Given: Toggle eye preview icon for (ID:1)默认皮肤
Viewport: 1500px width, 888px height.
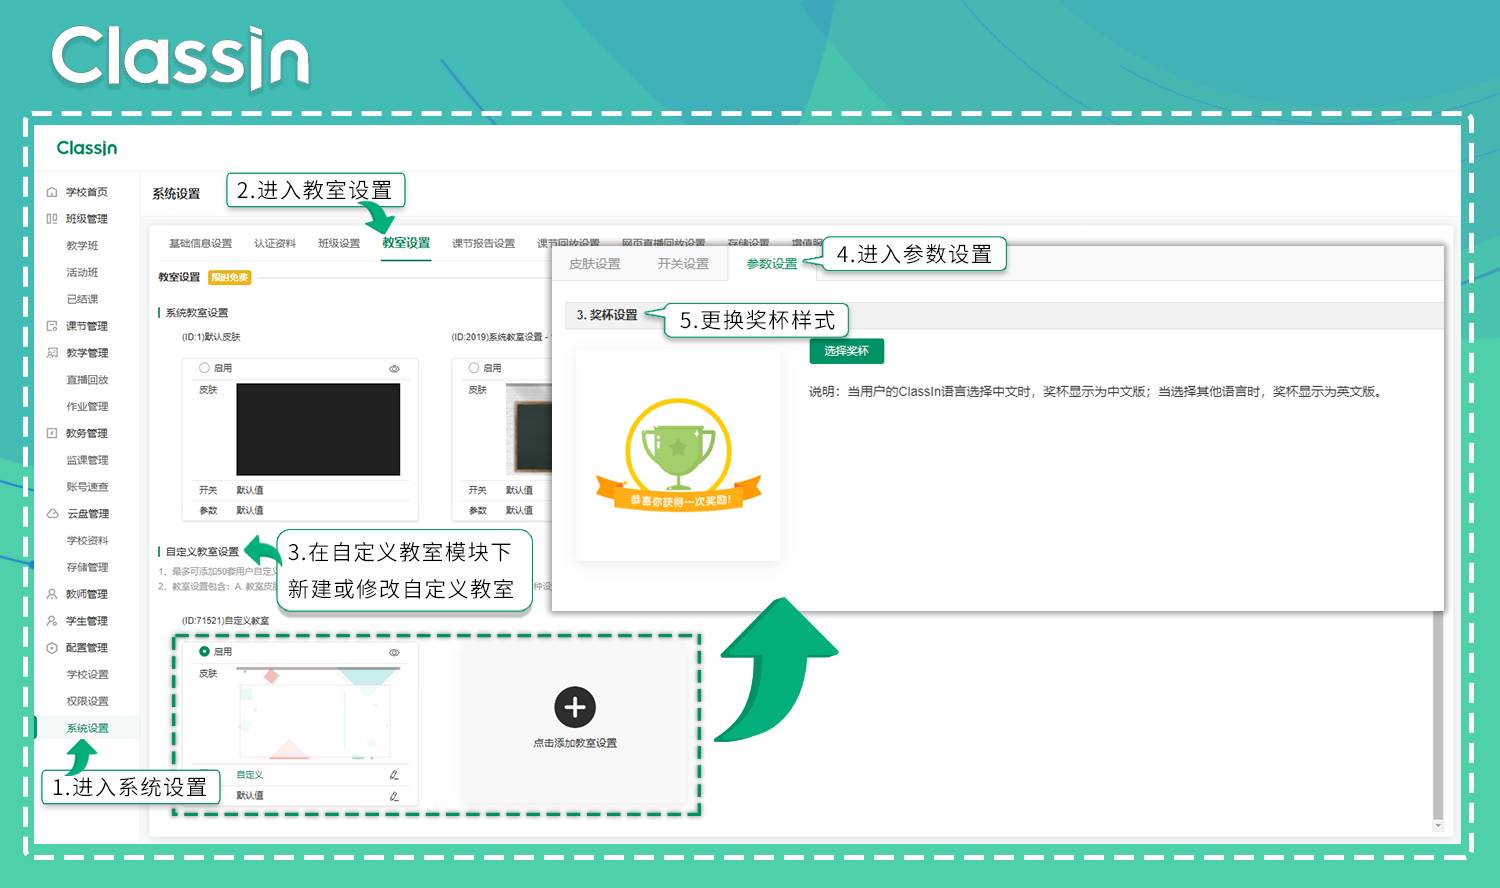Looking at the screenshot, I should pyautogui.click(x=394, y=369).
